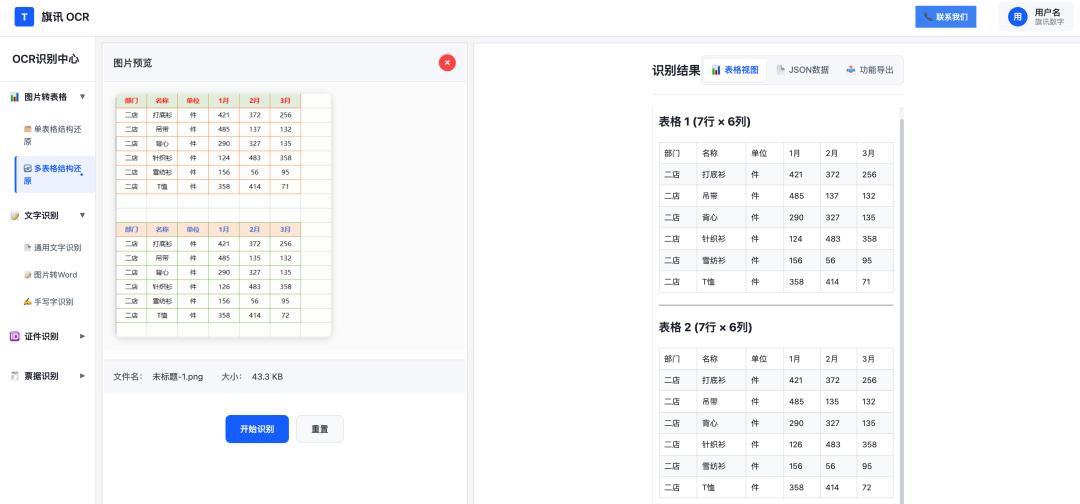Collapse the 文字识别 section arrow
The height and width of the screenshot is (504, 1080).
coord(83,216)
